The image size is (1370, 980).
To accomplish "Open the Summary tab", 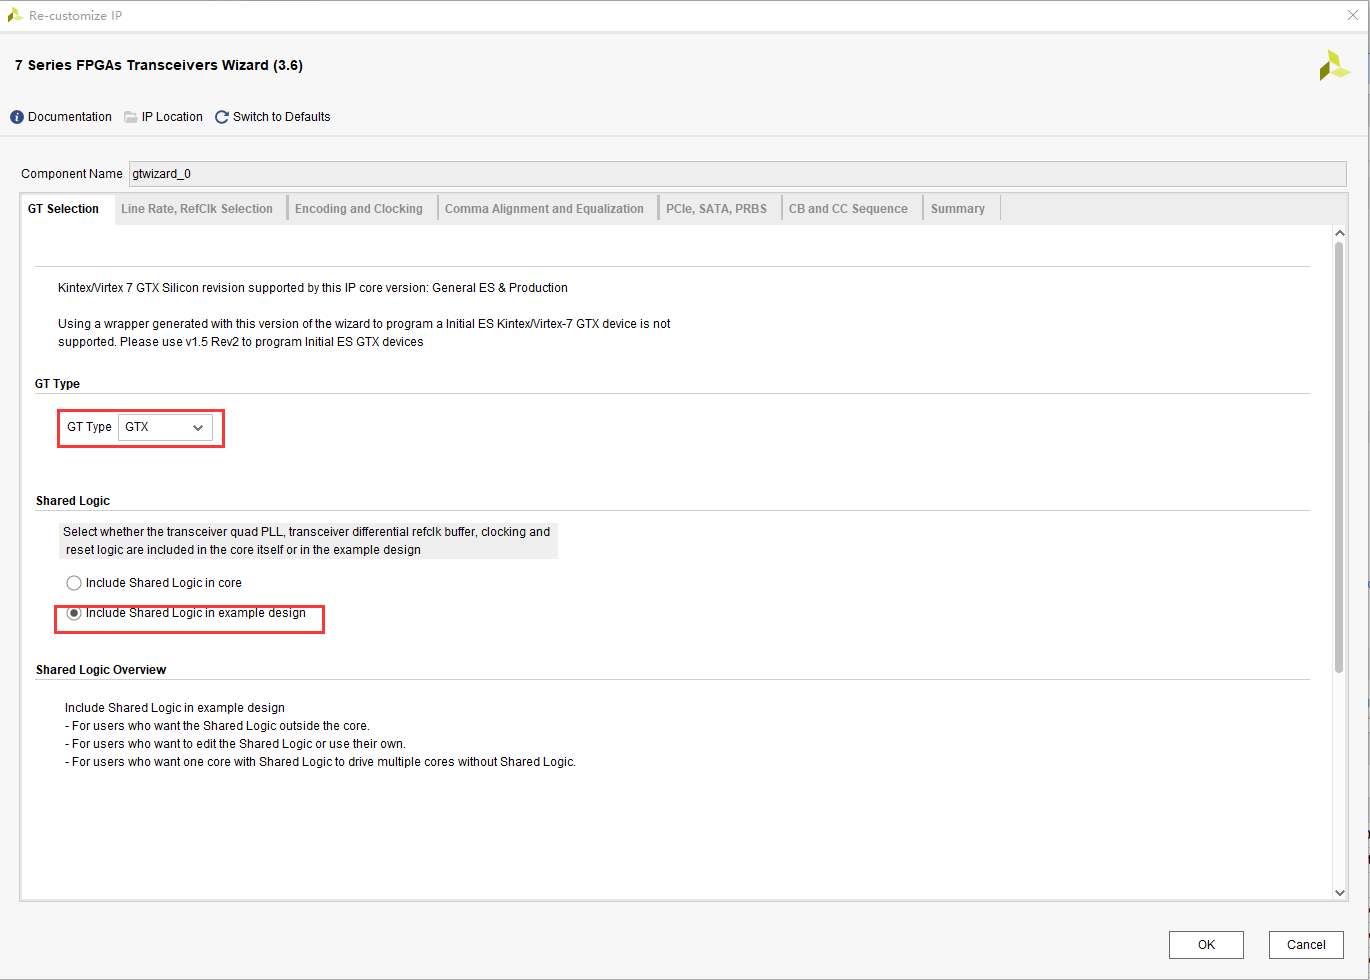I will point(958,209).
